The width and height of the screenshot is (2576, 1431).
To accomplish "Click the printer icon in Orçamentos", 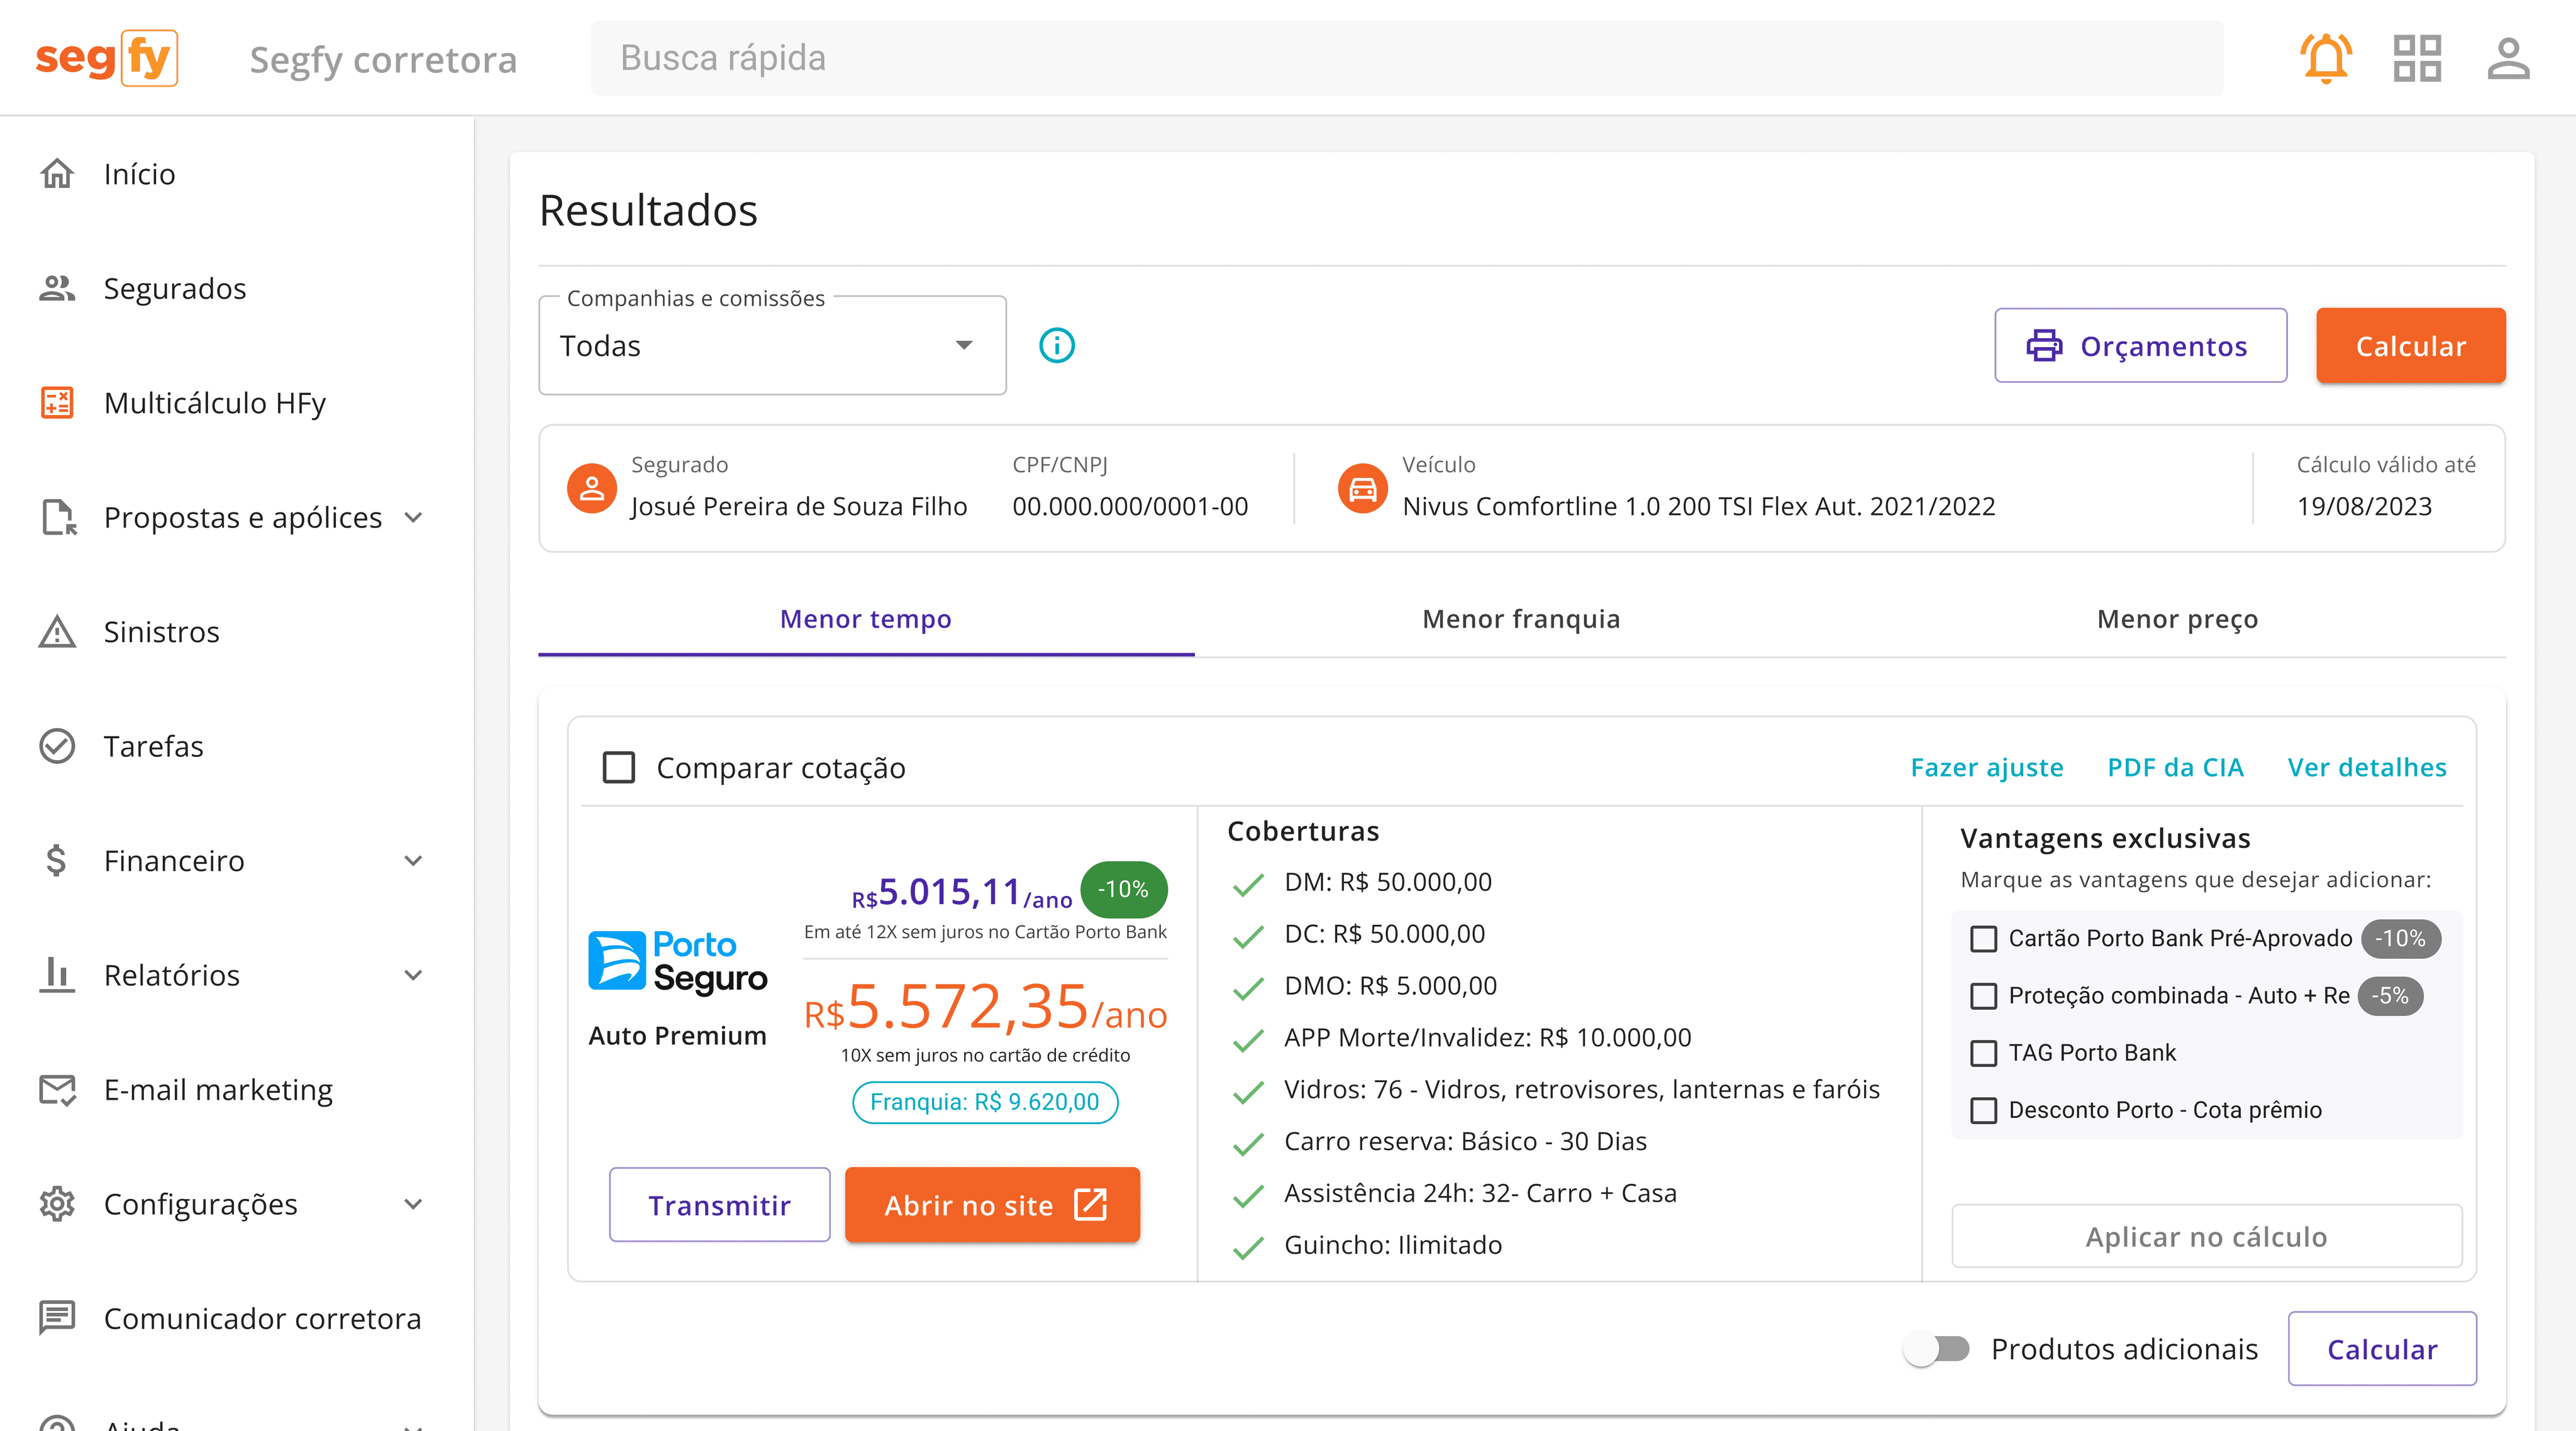I will pos(2044,346).
